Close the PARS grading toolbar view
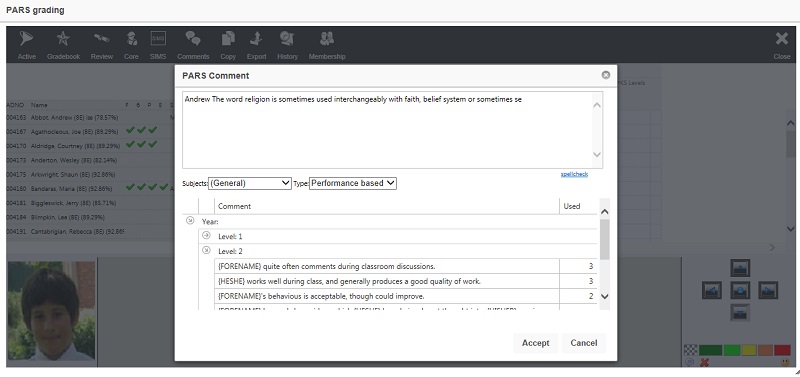Screen dimensions: 800x378 point(782,44)
